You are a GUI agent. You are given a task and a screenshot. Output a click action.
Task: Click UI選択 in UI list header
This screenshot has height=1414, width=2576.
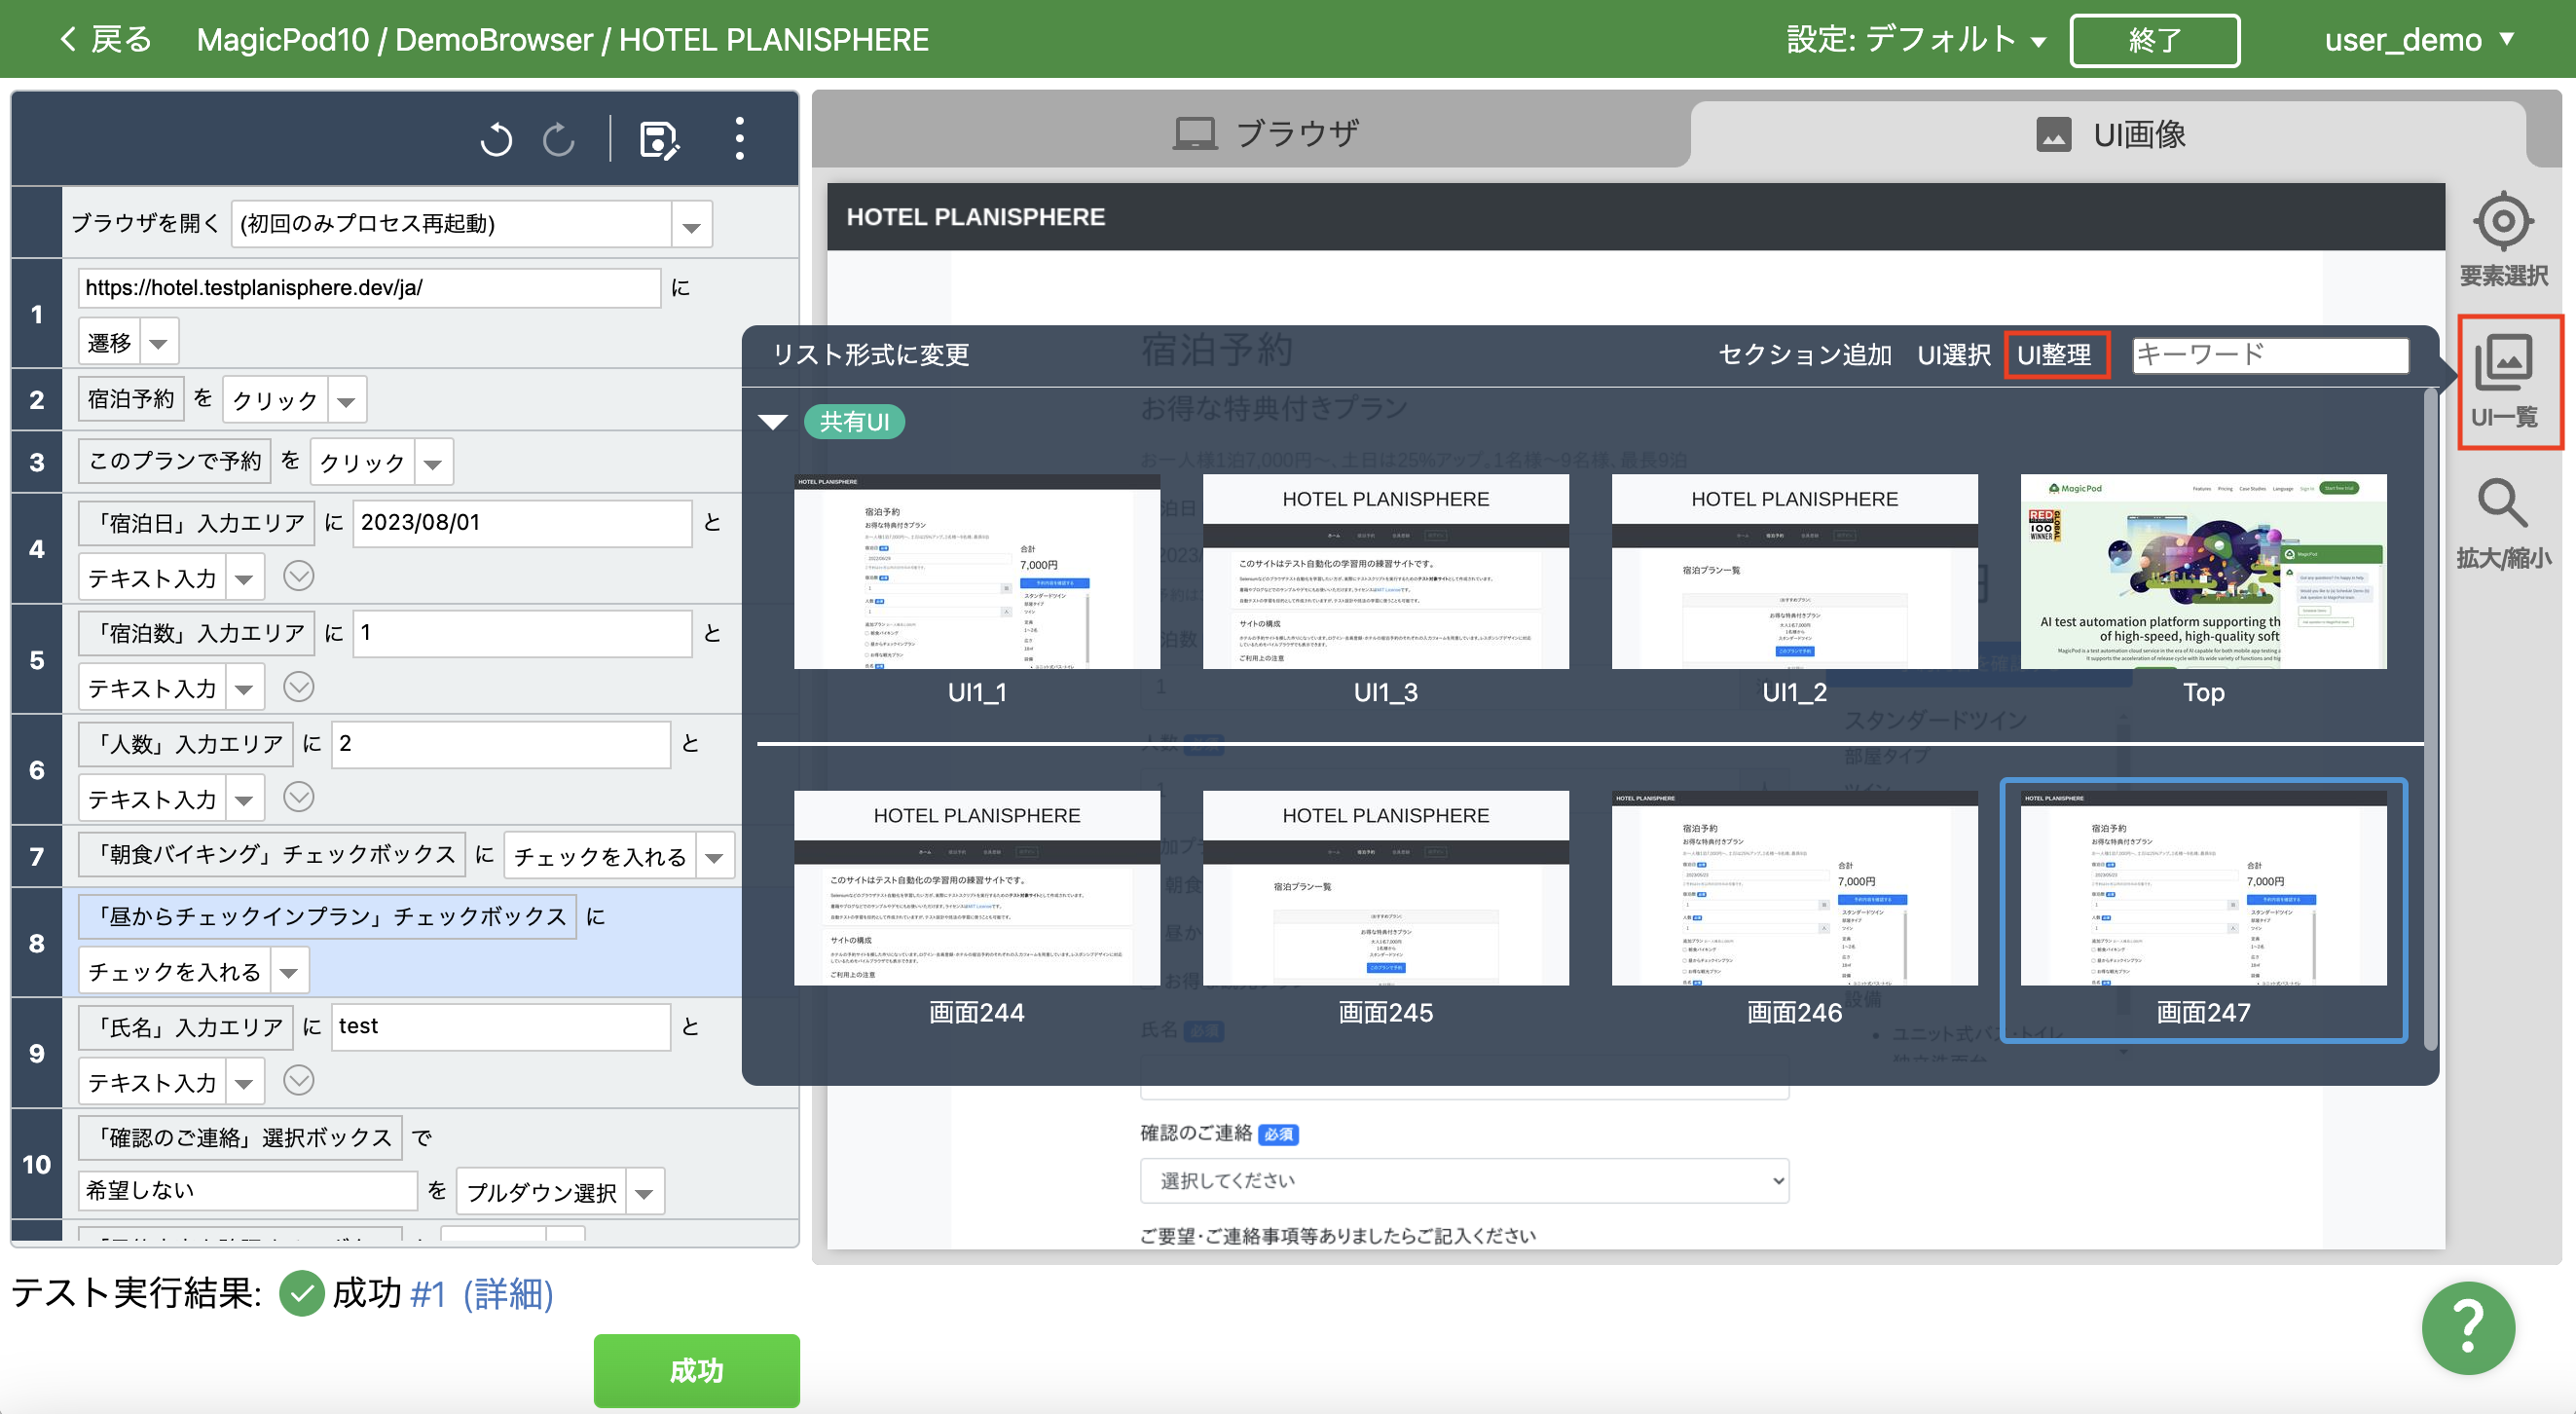point(1953,354)
